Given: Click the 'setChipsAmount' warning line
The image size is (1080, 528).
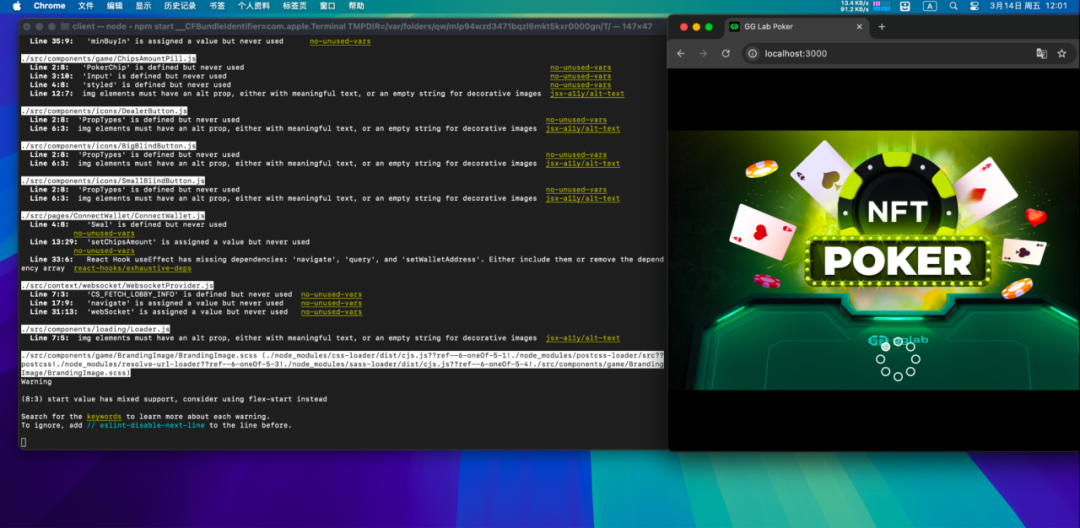Looking at the screenshot, I should pos(169,242).
